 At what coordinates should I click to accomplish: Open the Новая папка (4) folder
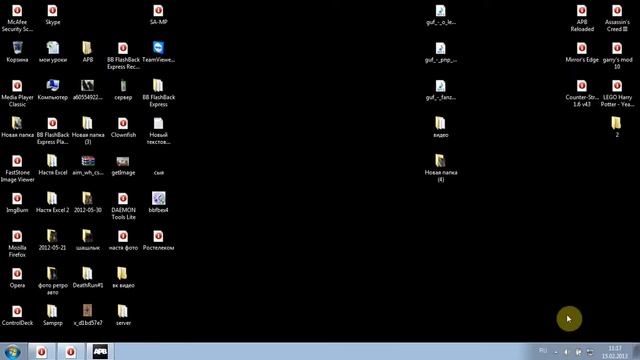point(440,169)
